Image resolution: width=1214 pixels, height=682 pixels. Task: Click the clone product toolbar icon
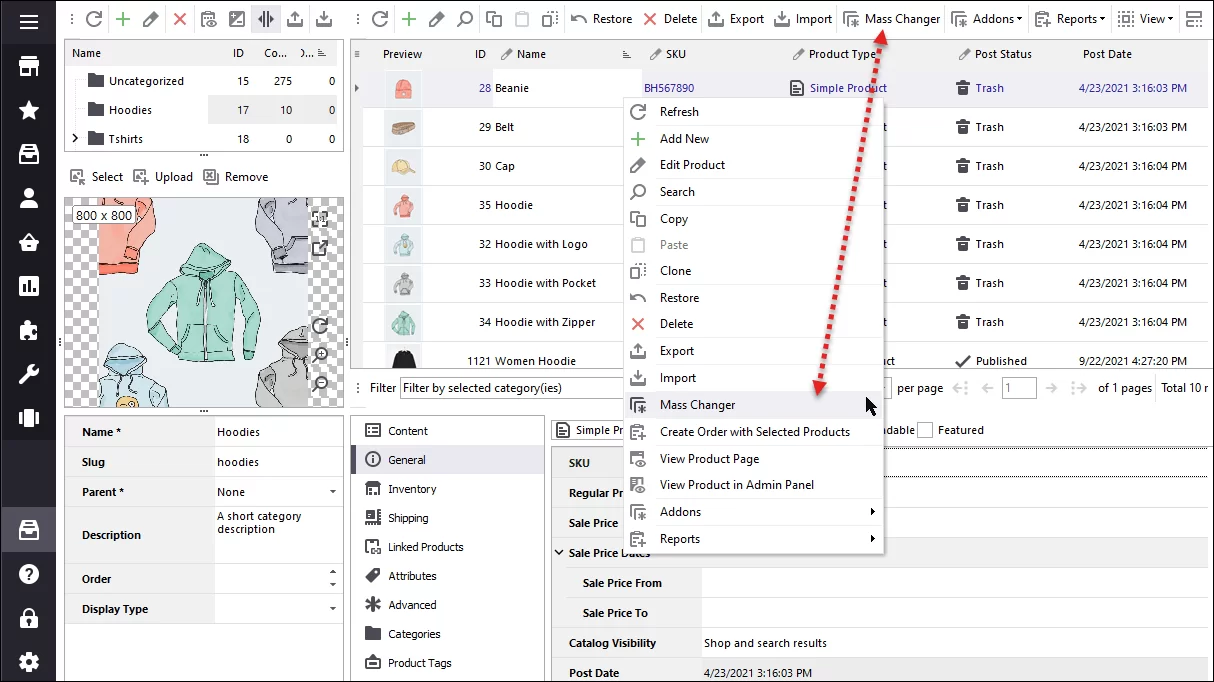tap(550, 19)
